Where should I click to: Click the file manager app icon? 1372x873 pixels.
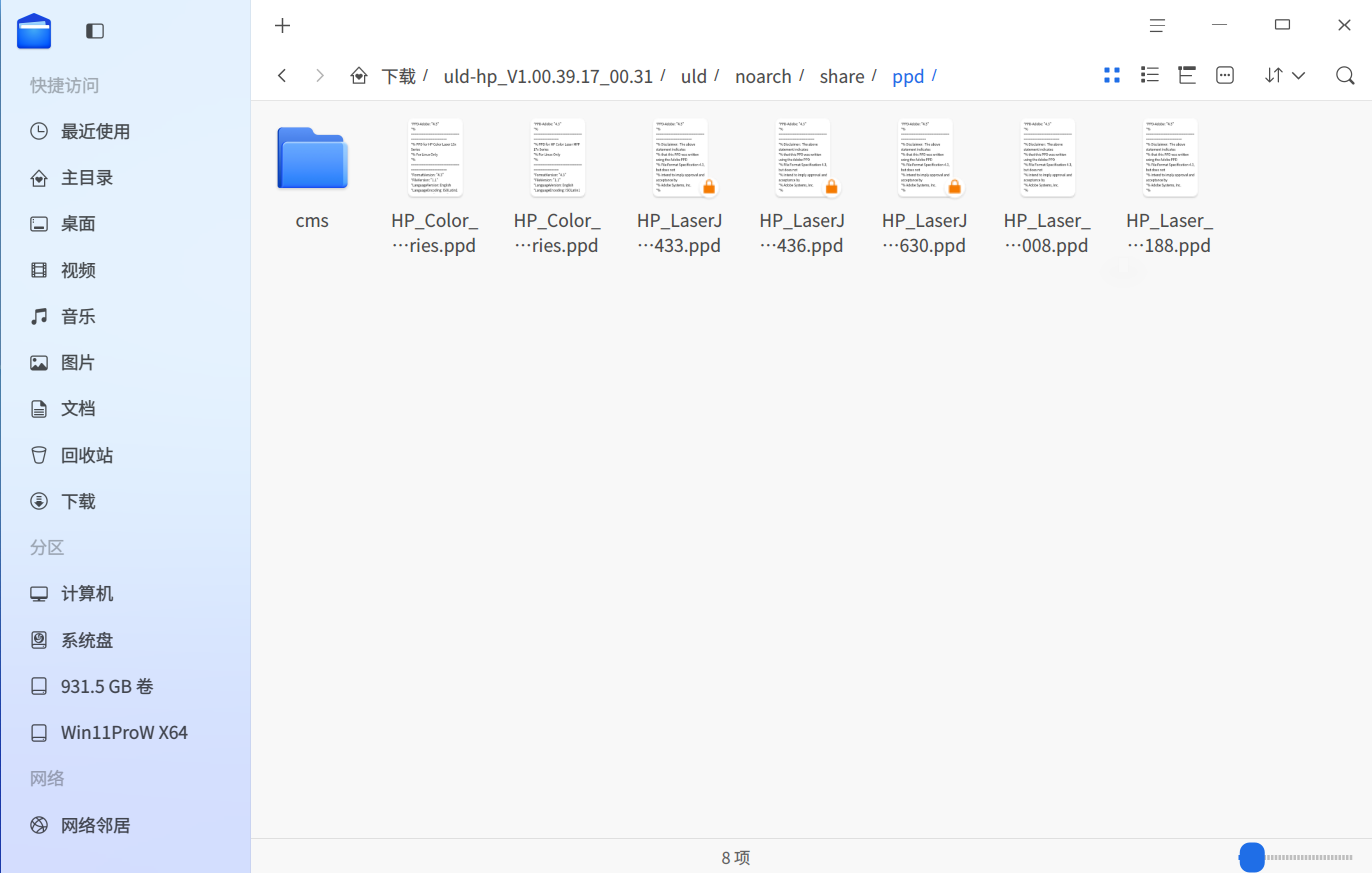point(34,31)
